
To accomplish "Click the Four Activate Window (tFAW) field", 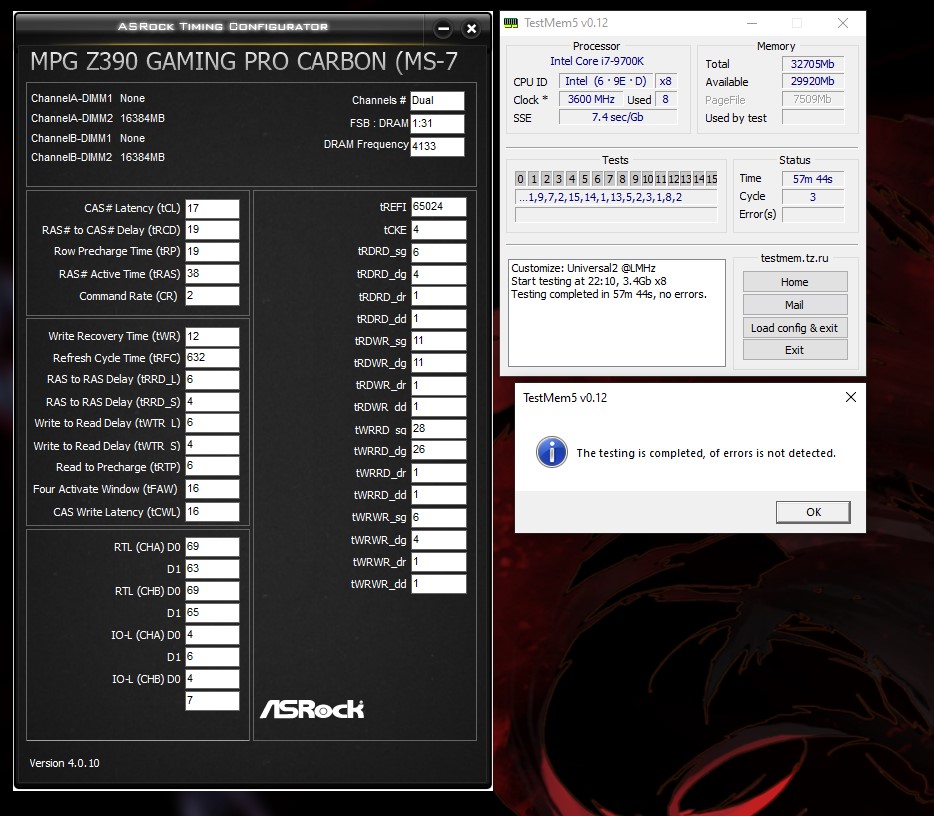I will [212, 489].
